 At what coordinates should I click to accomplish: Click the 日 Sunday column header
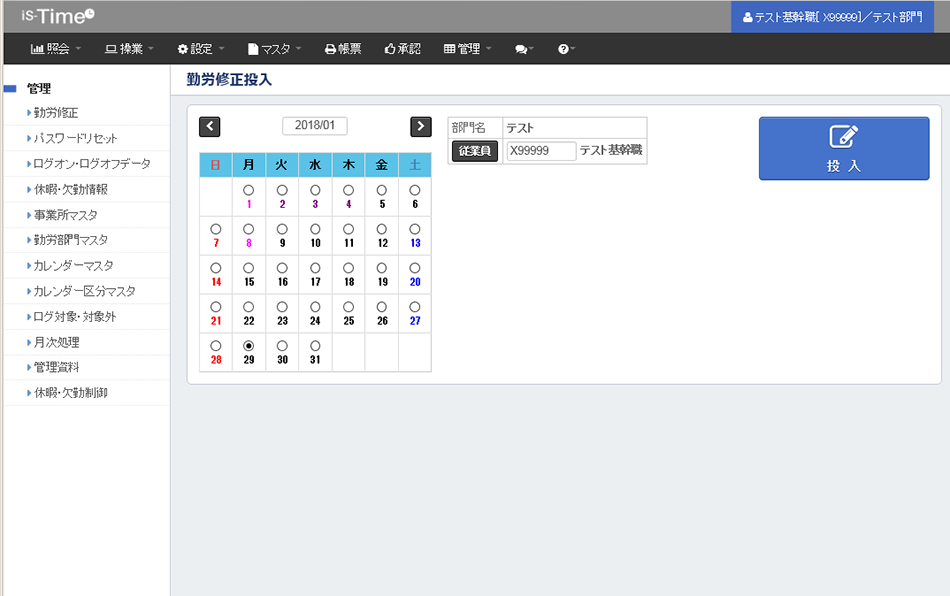[x=216, y=165]
